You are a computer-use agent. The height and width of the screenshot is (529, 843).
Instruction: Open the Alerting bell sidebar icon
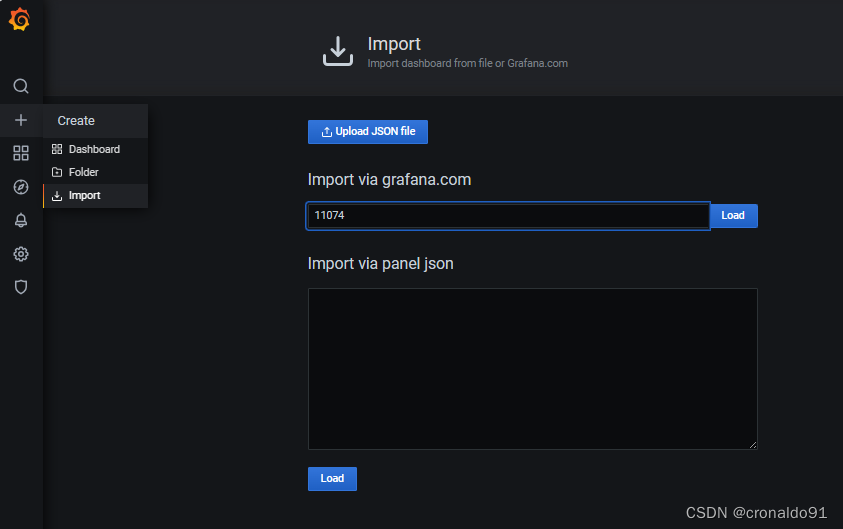pos(21,220)
